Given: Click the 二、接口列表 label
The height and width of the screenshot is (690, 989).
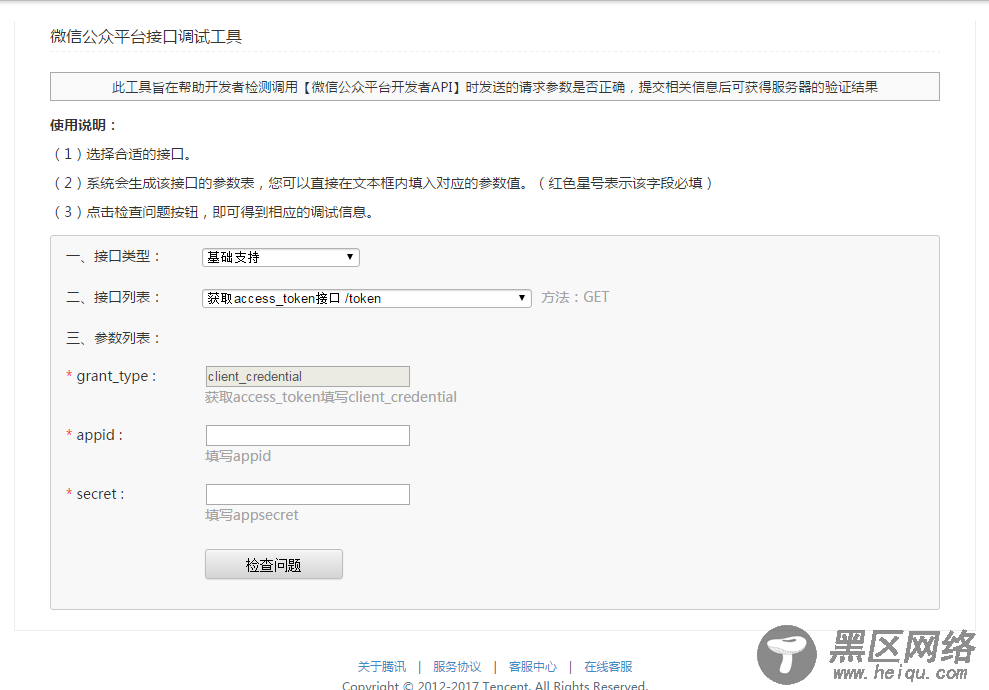Looking at the screenshot, I should point(114,297).
